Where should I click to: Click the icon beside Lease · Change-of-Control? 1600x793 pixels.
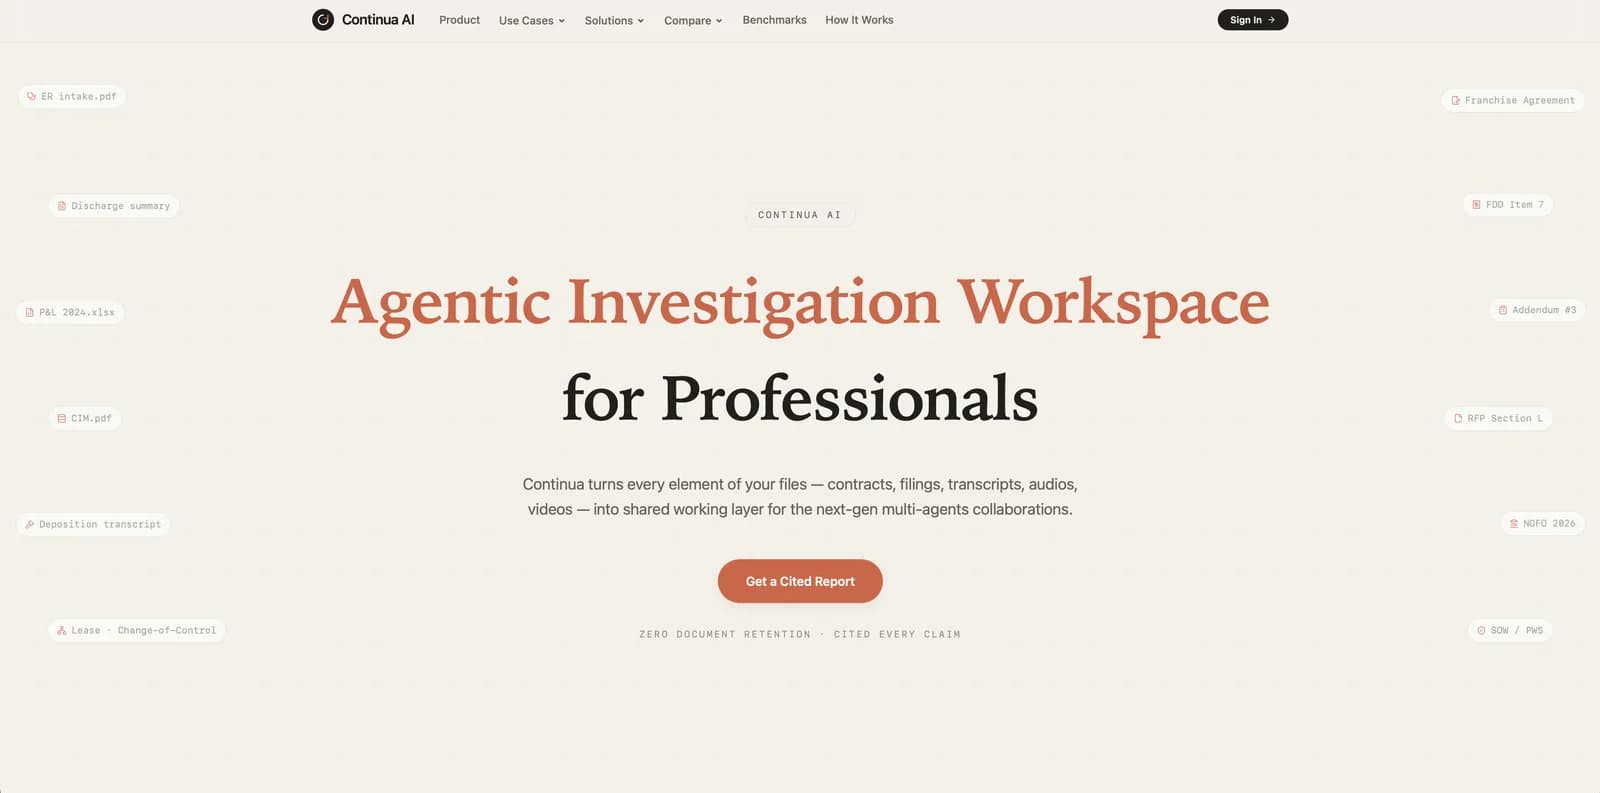[x=62, y=631]
